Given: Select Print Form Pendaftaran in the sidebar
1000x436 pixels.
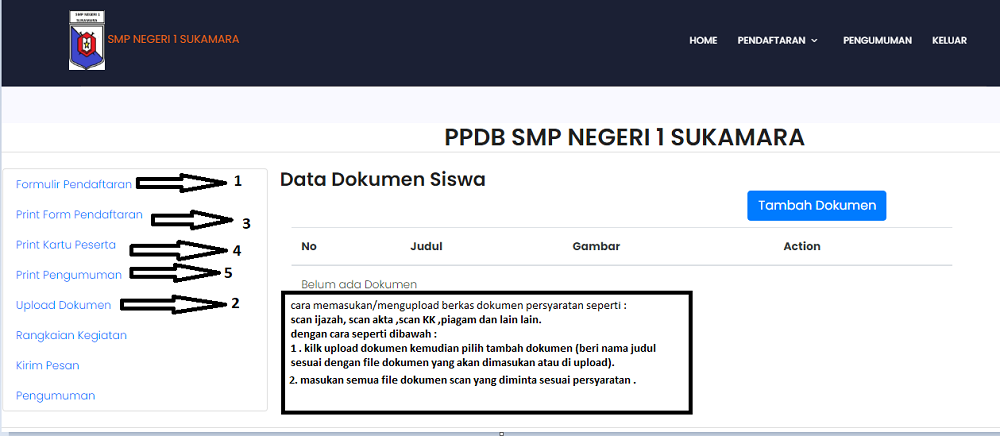Looking at the screenshot, I should (x=79, y=215).
